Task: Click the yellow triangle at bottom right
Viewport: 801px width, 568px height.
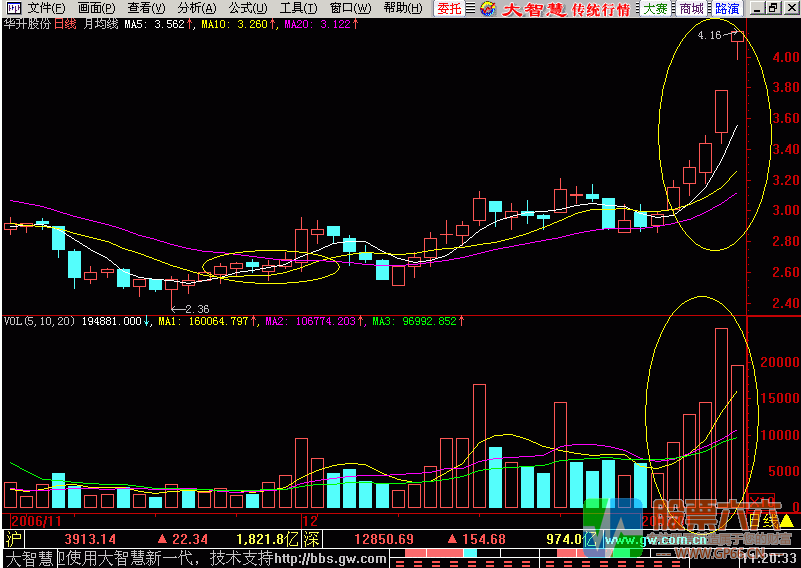Action: (787, 520)
